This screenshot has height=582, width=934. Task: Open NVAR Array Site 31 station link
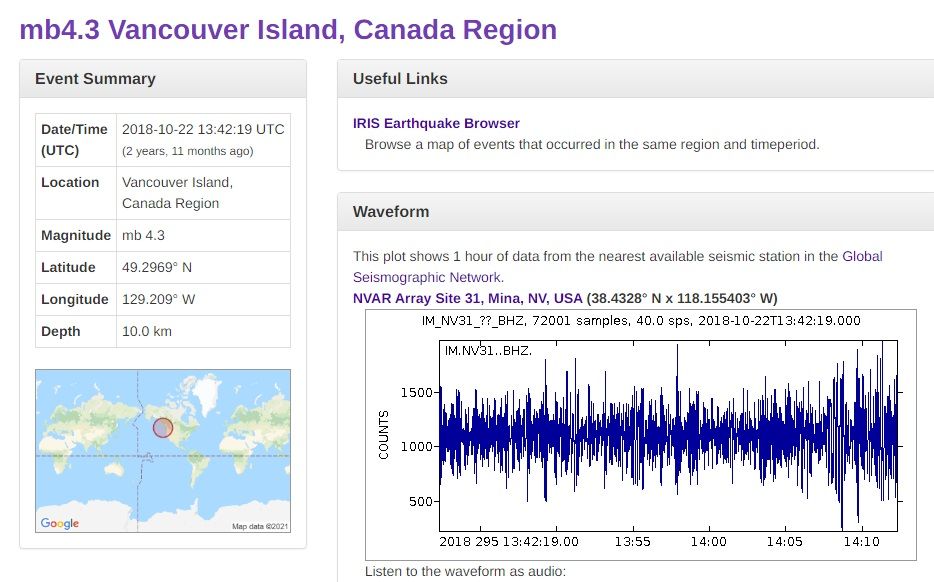468,298
